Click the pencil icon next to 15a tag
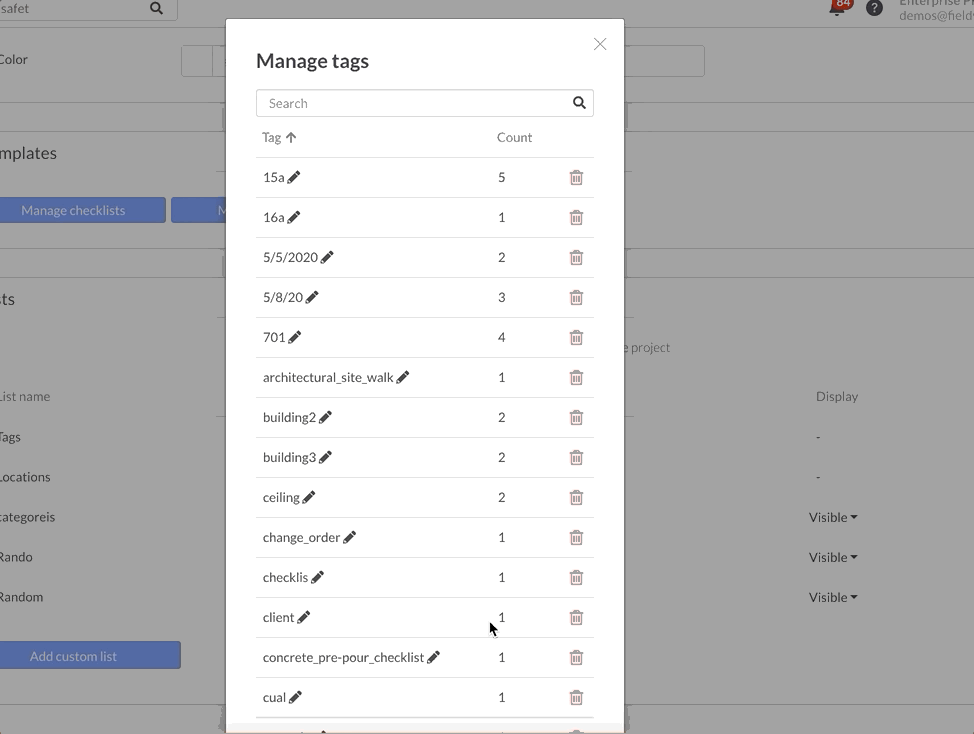This screenshot has height=734, width=974. (294, 177)
